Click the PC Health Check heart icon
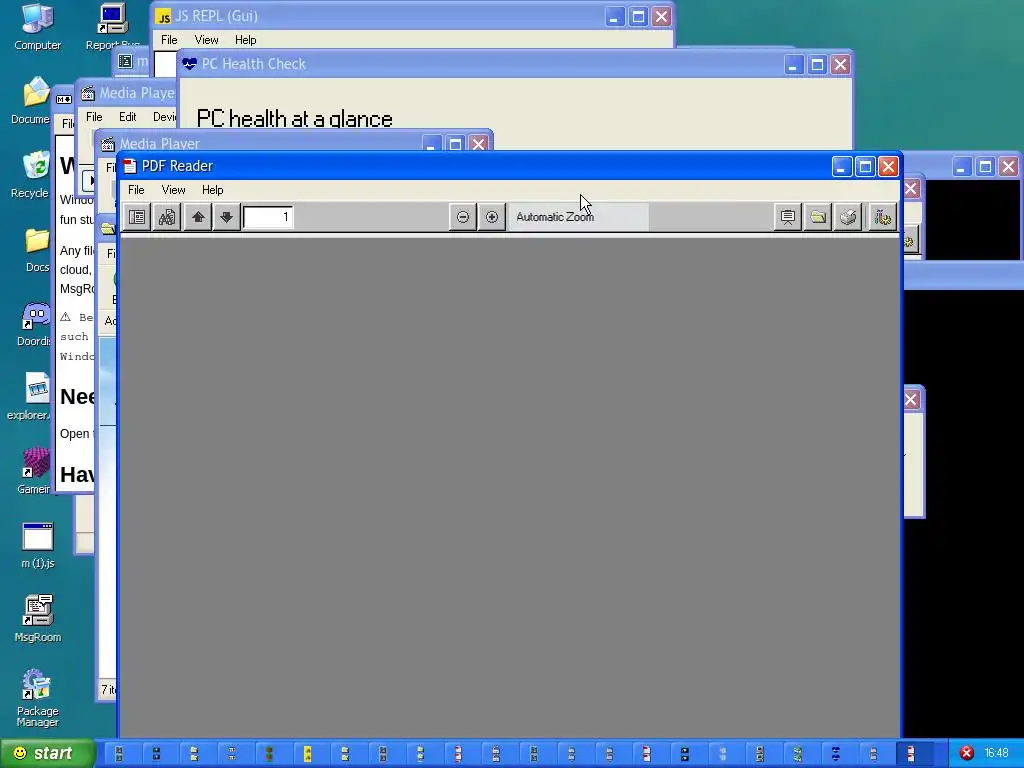 pos(189,64)
